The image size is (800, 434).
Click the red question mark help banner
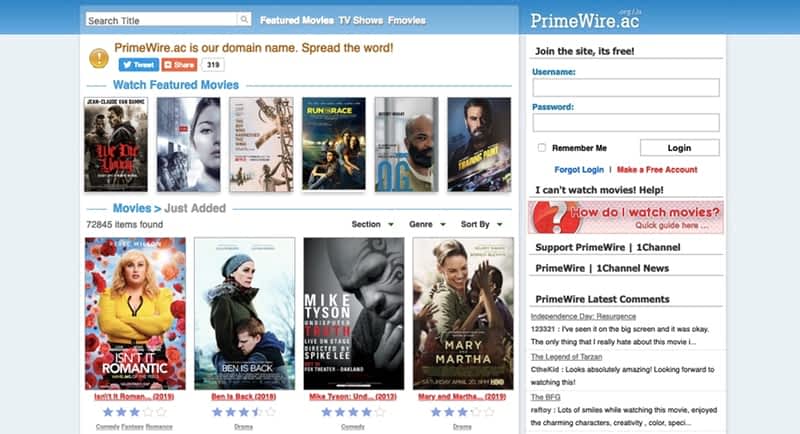pos(626,217)
